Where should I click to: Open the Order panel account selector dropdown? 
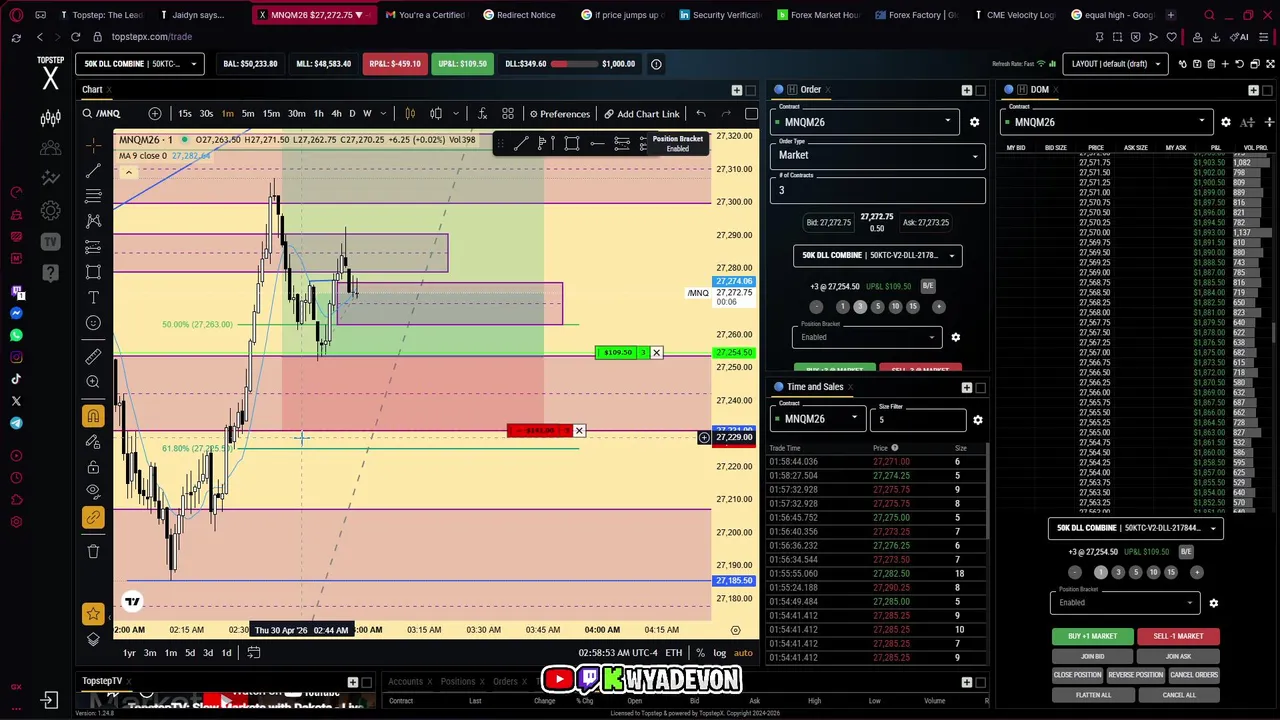(x=878, y=255)
